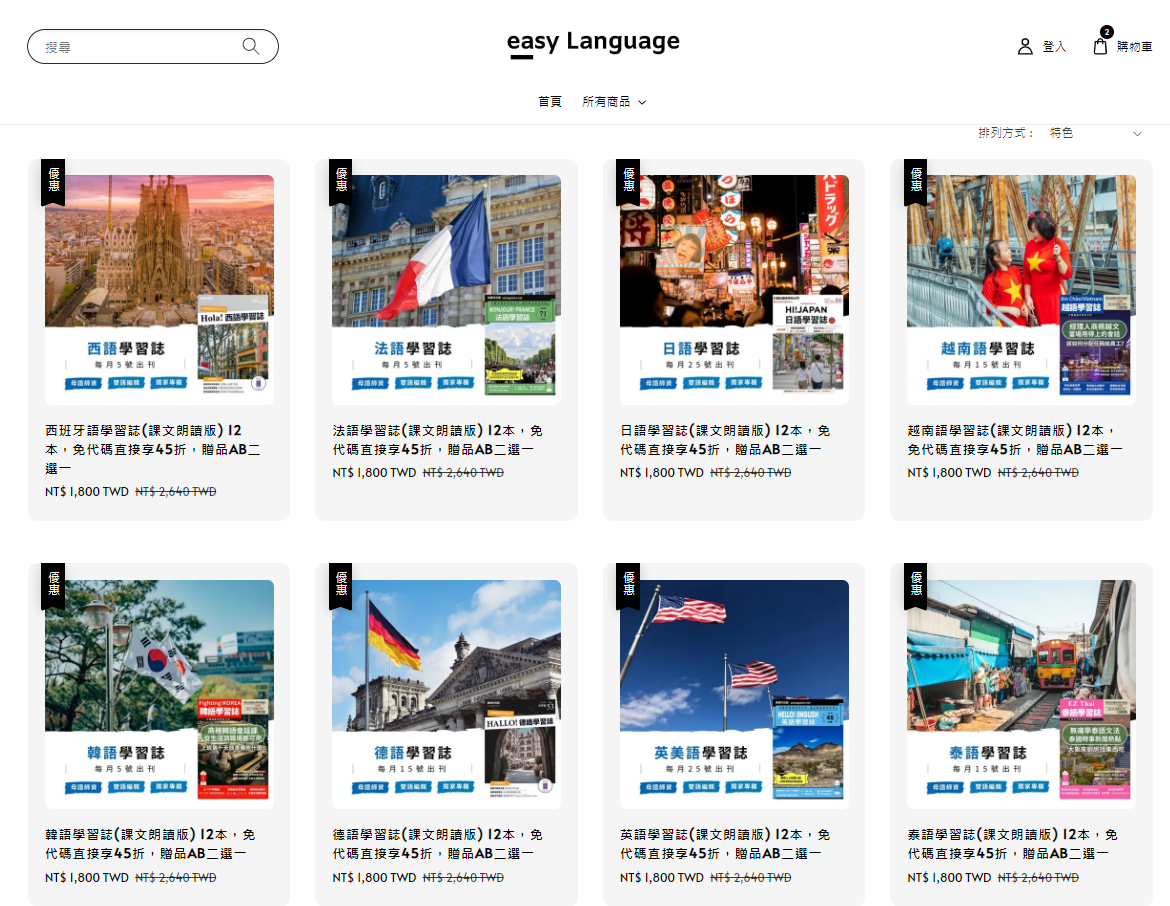Click the 登入 login link
Screen dimensions: 1170x906
[1054, 47]
